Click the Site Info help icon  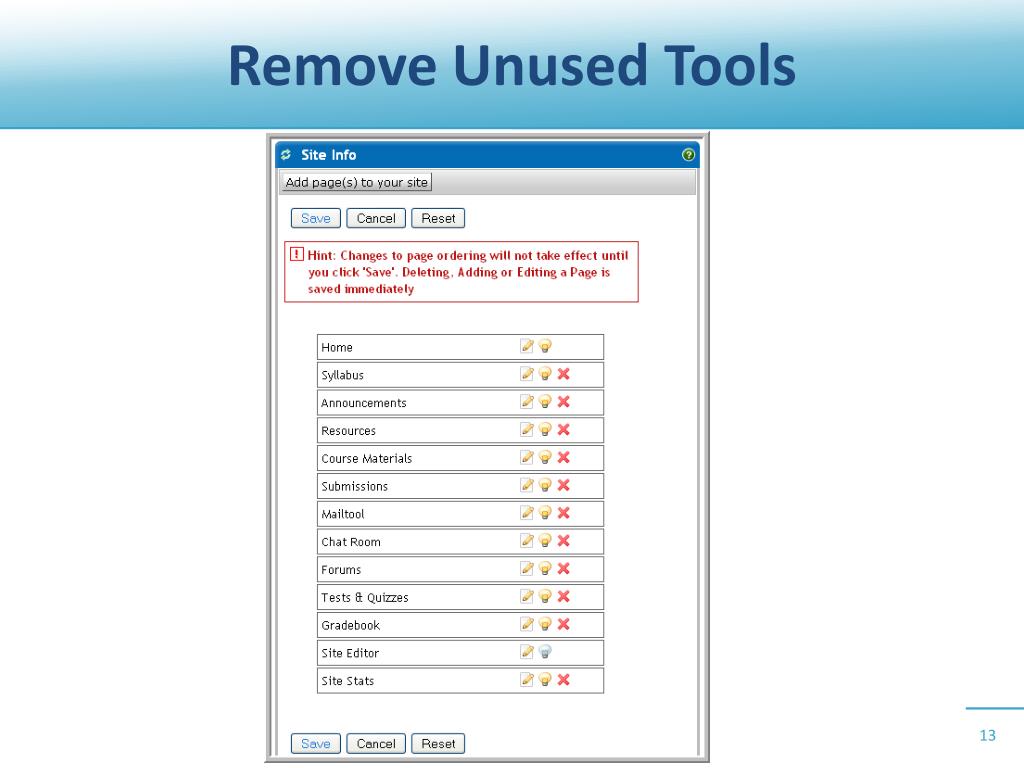(x=688, y=155)
